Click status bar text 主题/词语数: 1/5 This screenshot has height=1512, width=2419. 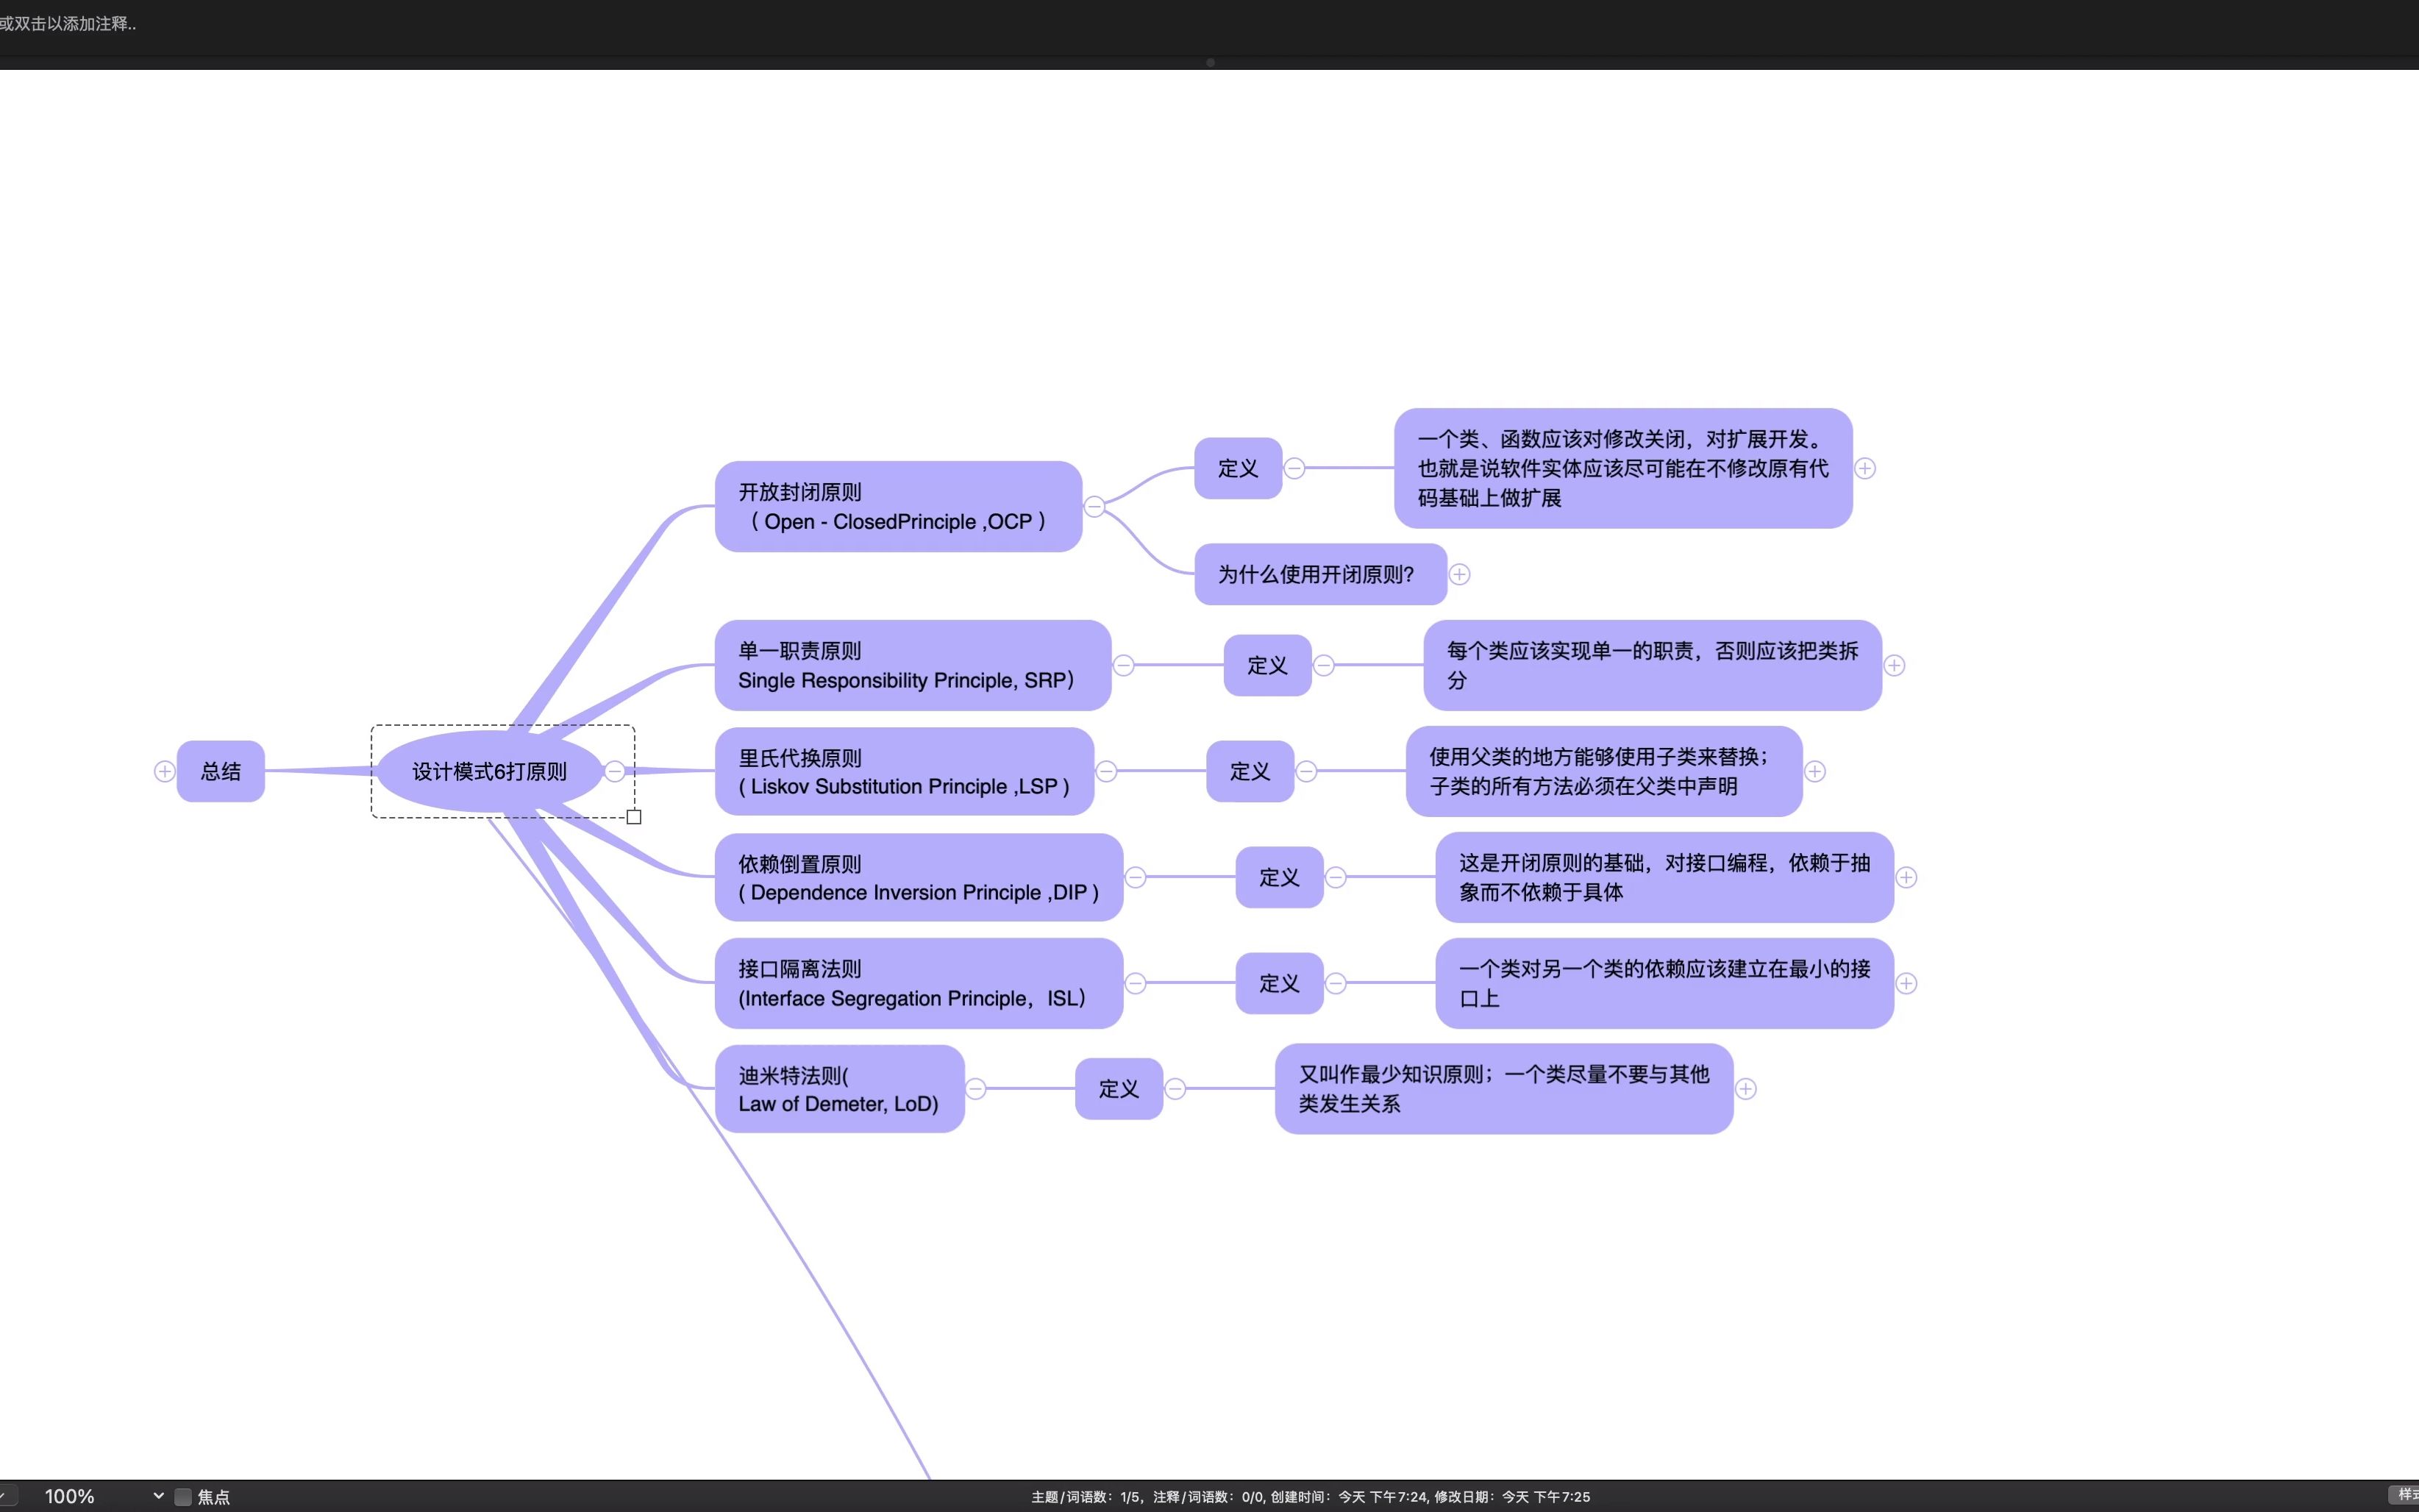pos(1086,1497)
